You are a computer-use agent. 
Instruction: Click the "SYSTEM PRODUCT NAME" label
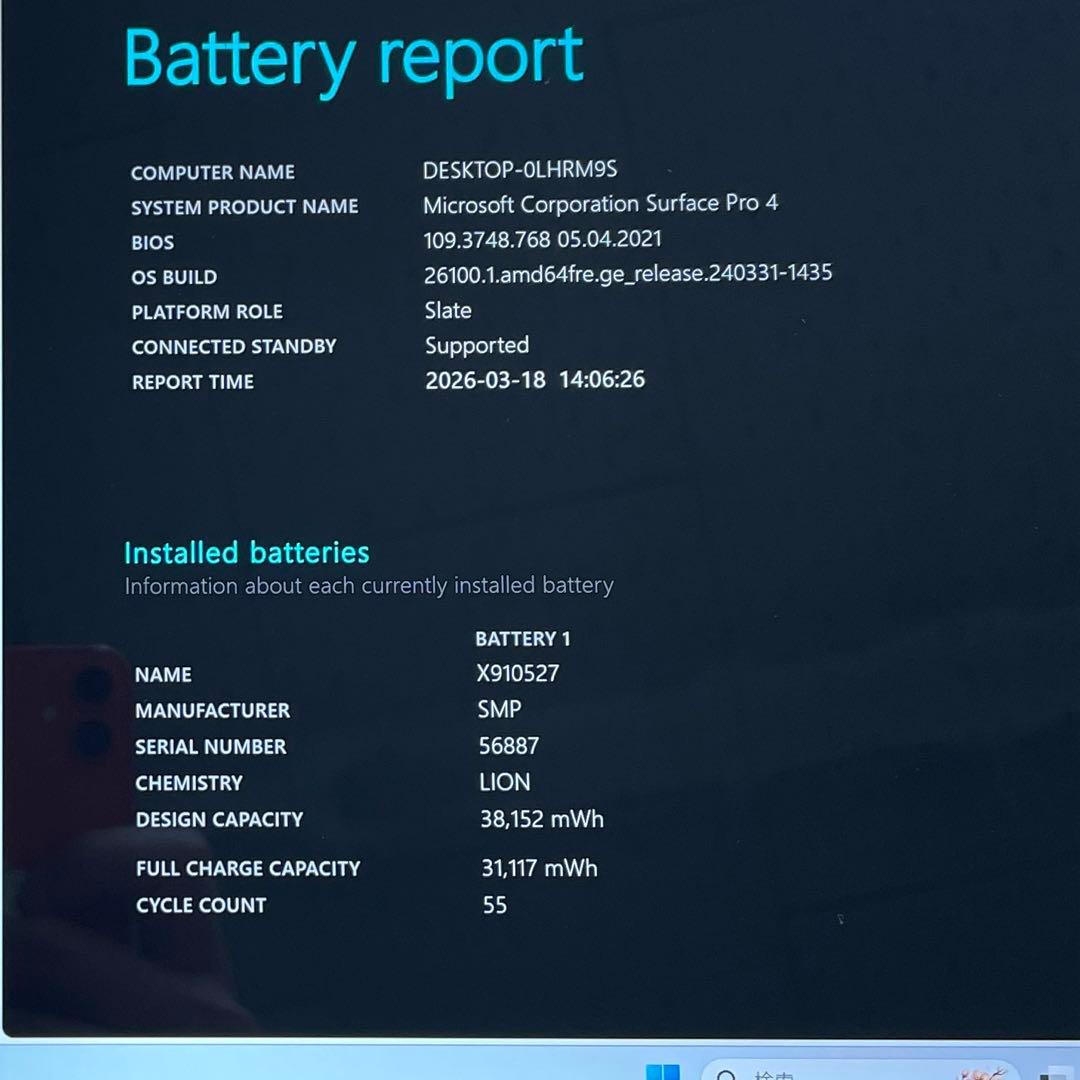click(x=245, y=207)
